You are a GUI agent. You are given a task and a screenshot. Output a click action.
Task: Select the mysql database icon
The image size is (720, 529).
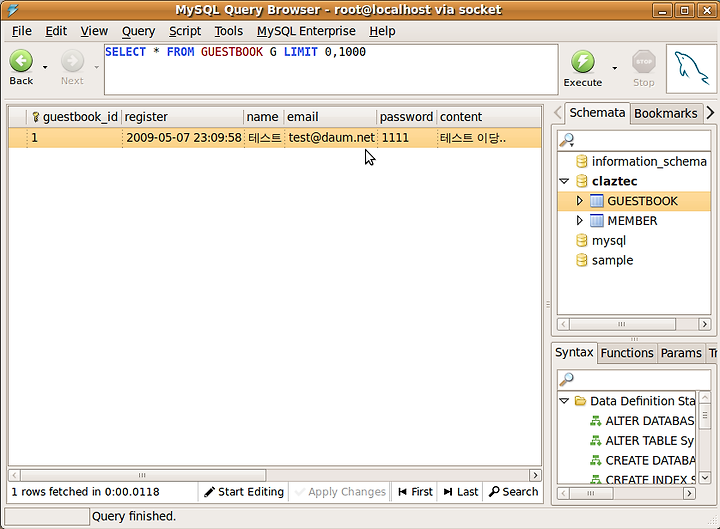tap(581, 240)
